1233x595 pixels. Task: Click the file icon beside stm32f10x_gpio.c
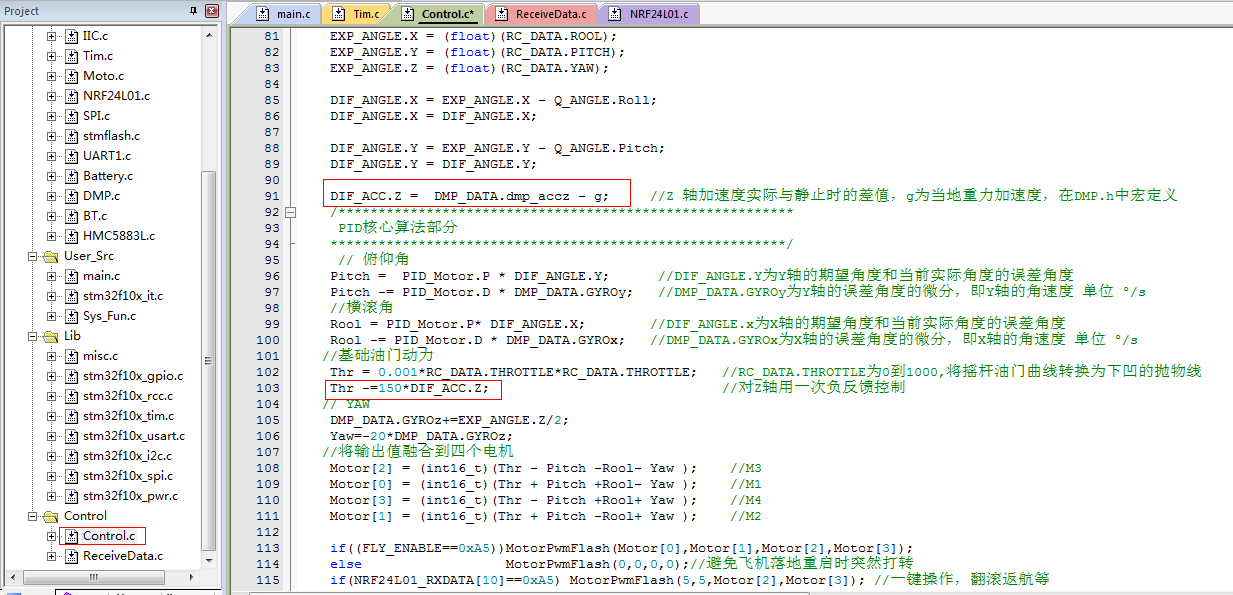[71, 376]
